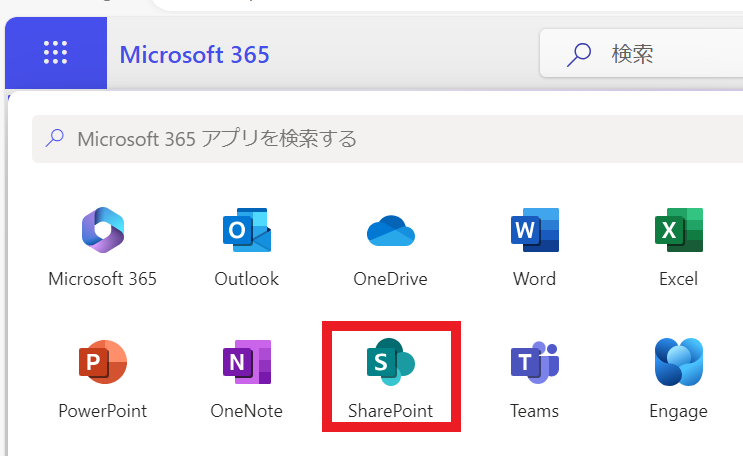Launch the PowerPoint app
The height and width of the screenshot is (456, 743).
[x=103, y=362]
